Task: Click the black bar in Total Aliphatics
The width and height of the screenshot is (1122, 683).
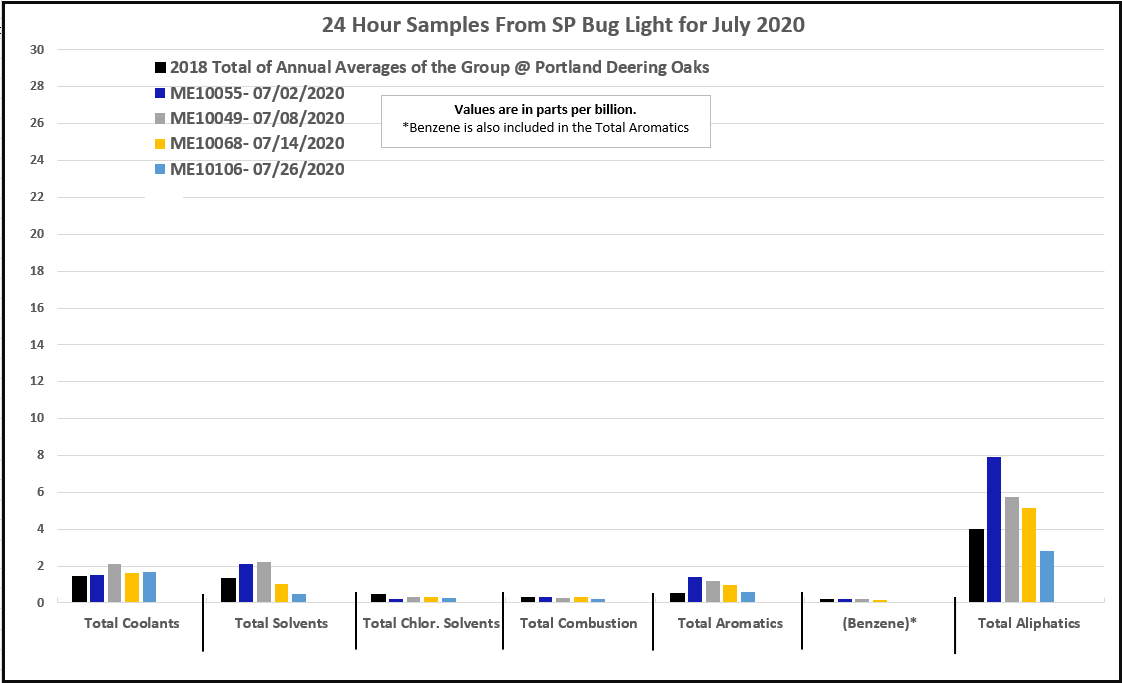Action: 976,565
